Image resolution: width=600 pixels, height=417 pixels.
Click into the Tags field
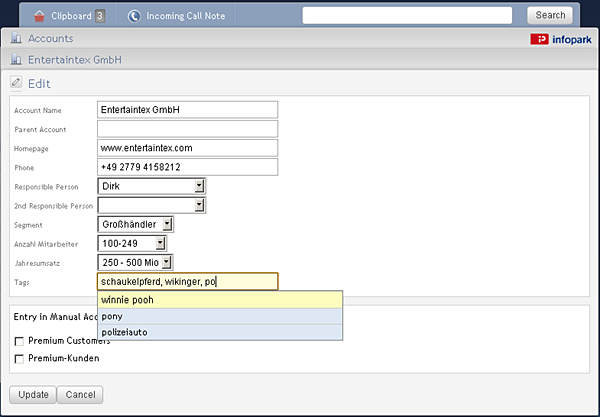[188, 282]
